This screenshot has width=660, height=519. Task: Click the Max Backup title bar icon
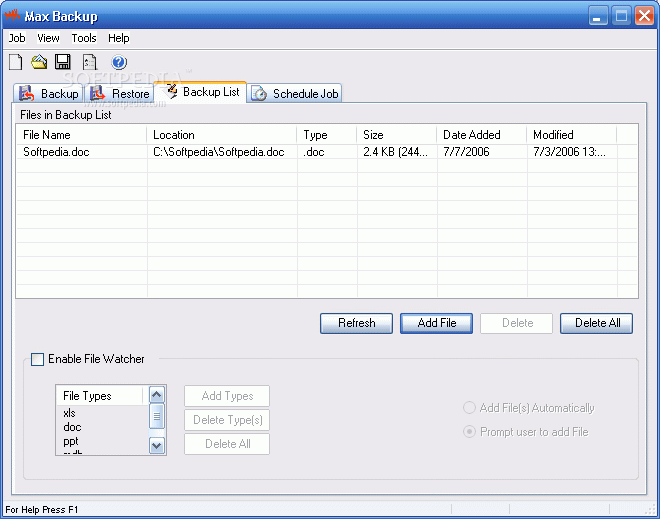click(x=12, y=16)
